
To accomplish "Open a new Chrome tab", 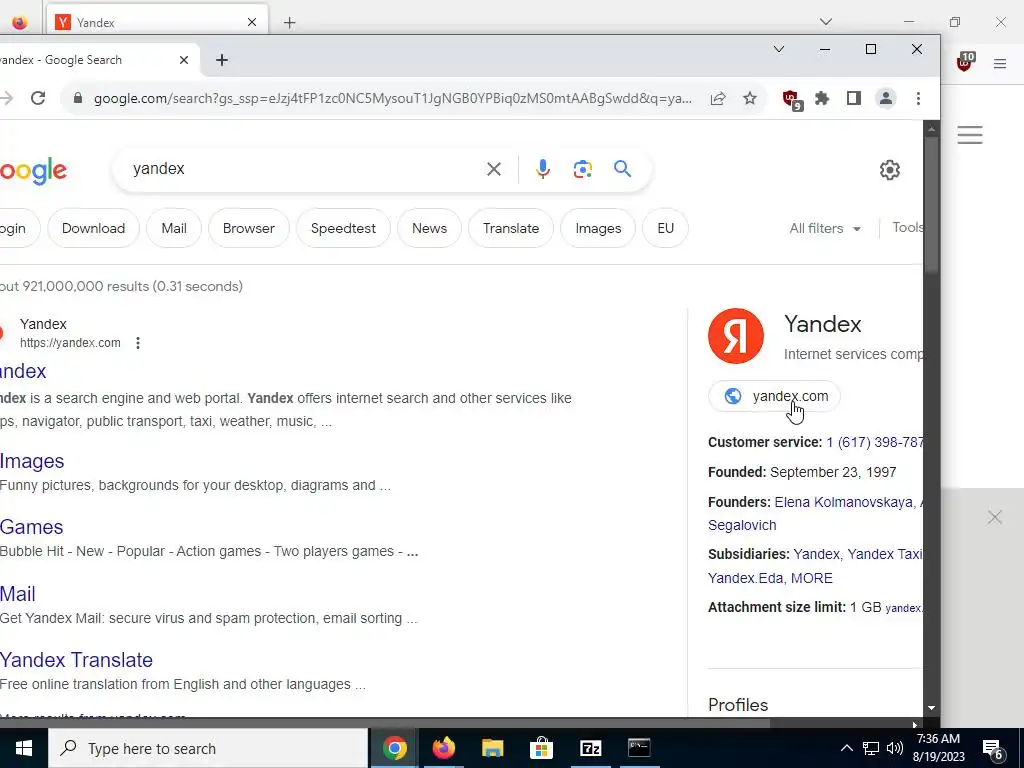I will click(222, 60).
